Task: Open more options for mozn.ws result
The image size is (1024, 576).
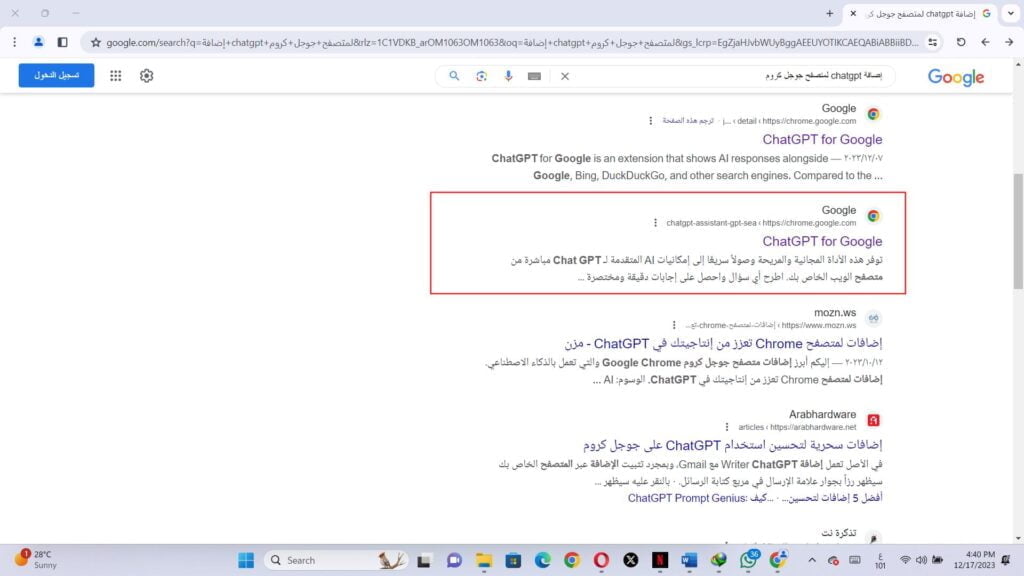Action: click(x=674, y=325)
